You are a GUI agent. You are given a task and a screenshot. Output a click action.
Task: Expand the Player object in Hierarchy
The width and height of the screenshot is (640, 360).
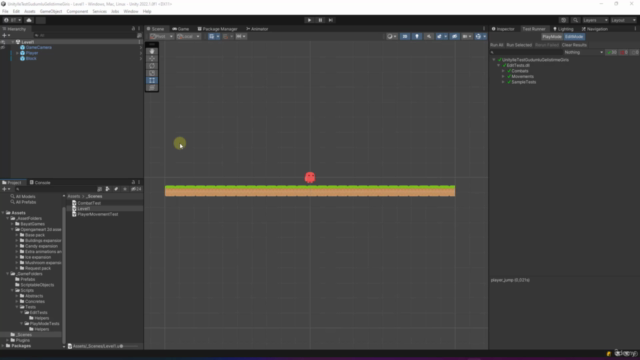coord(17,53)
